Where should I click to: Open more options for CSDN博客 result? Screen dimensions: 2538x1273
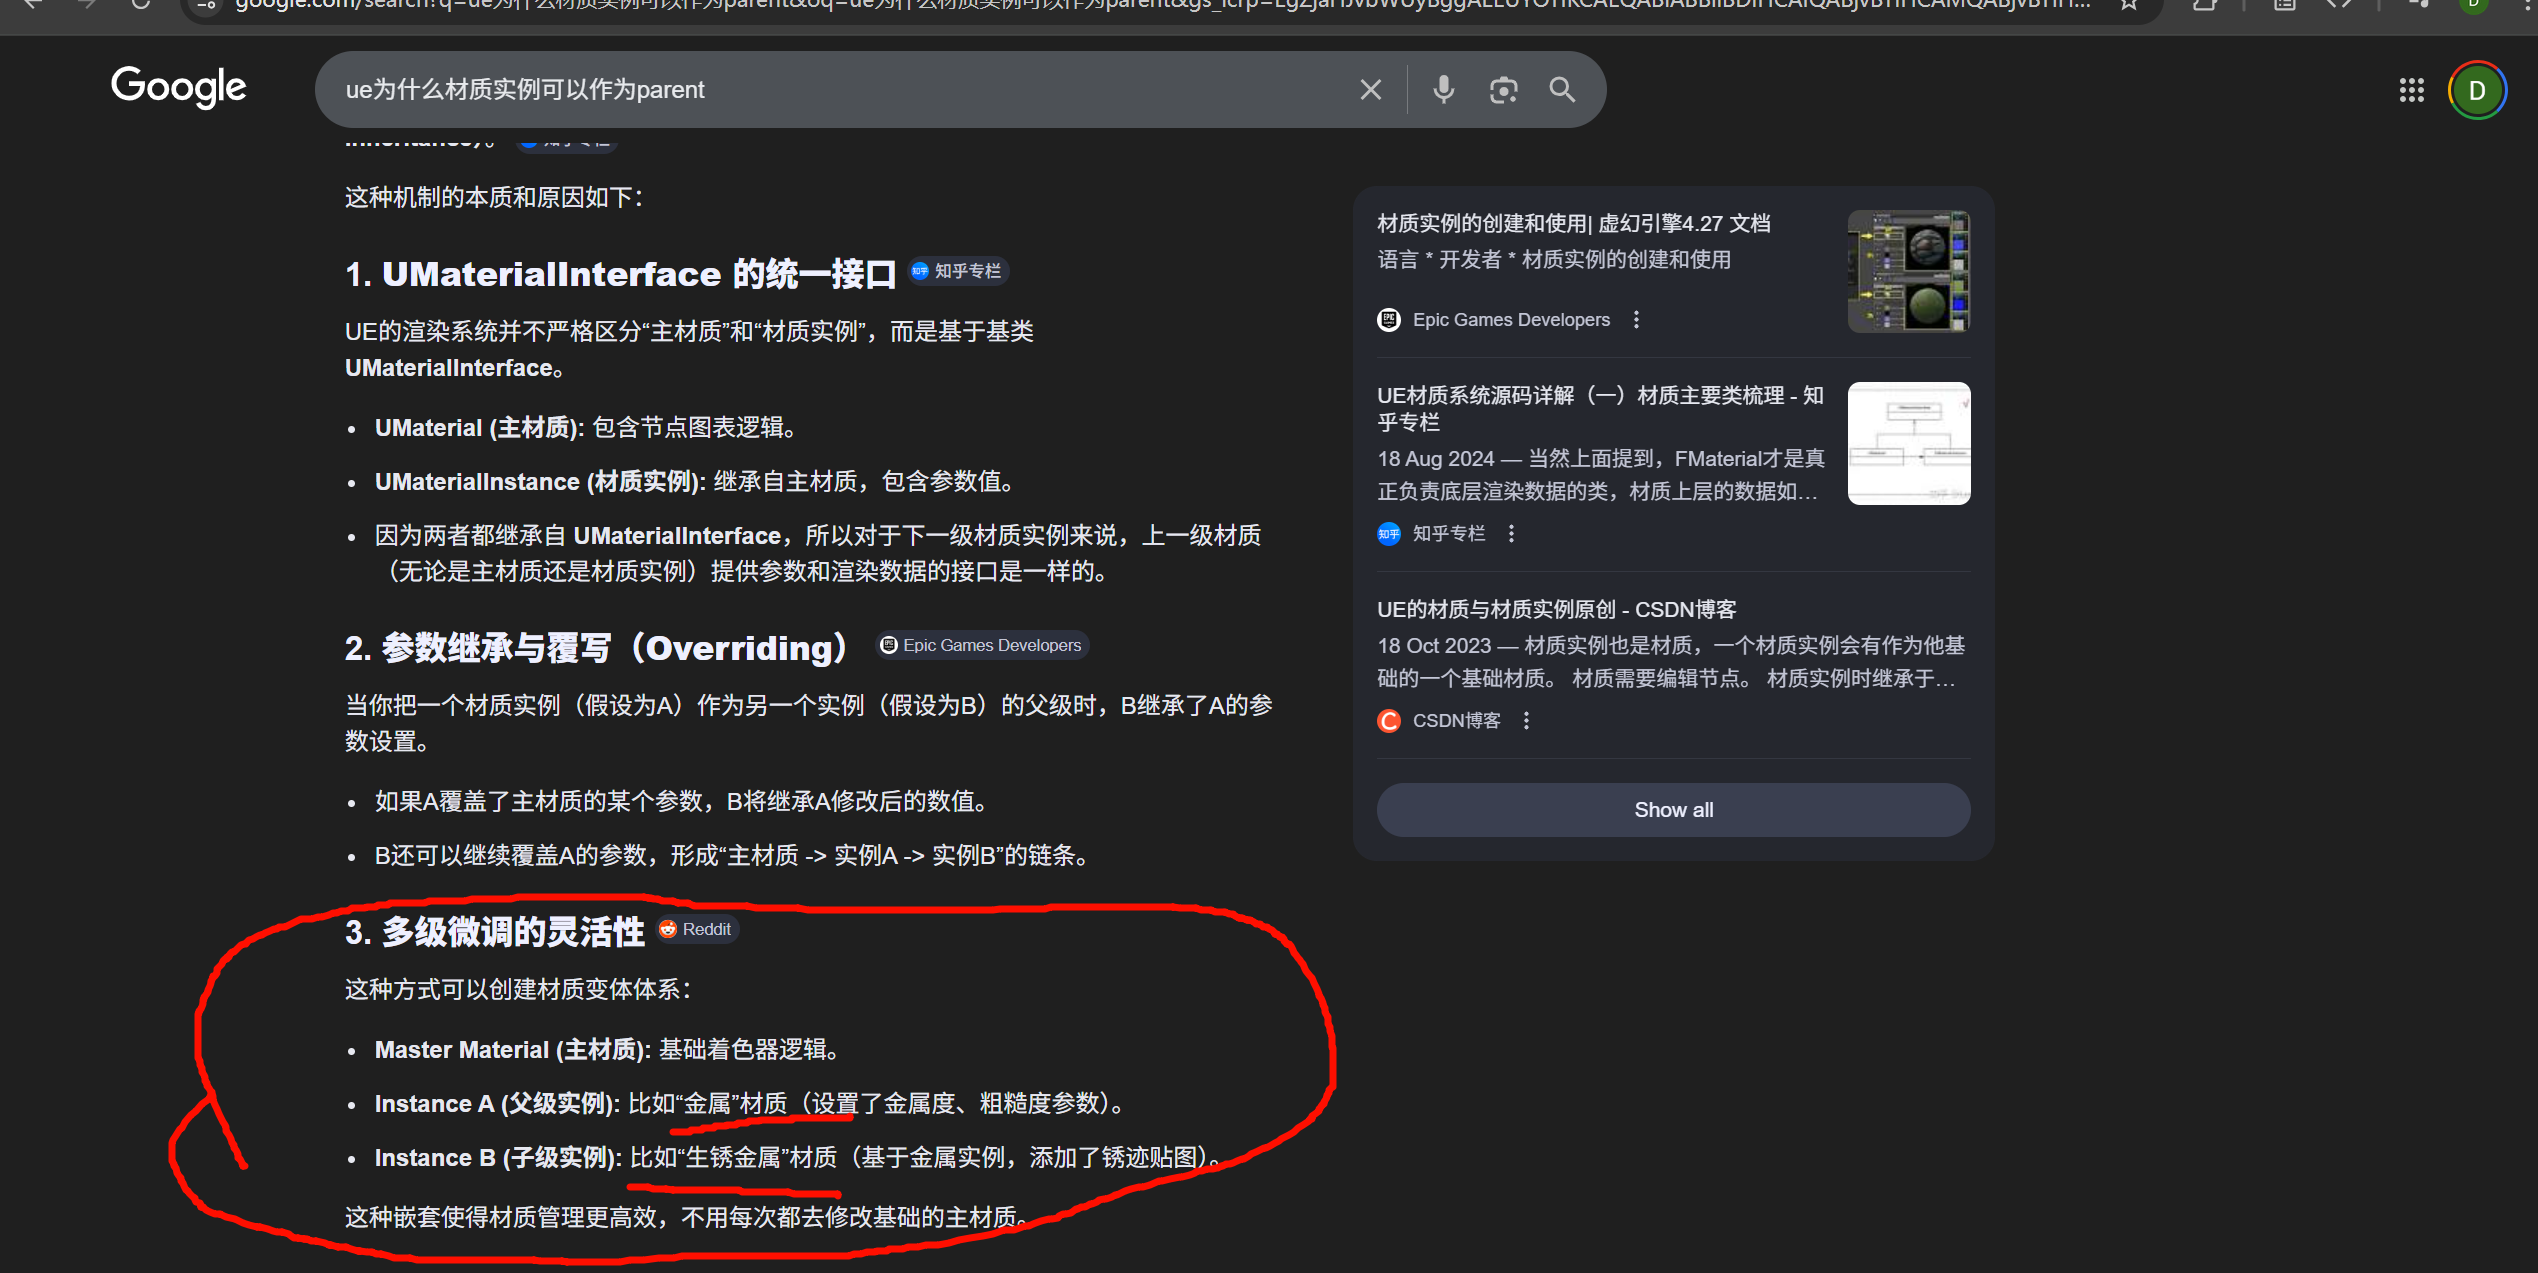(x=1526, y=721)
